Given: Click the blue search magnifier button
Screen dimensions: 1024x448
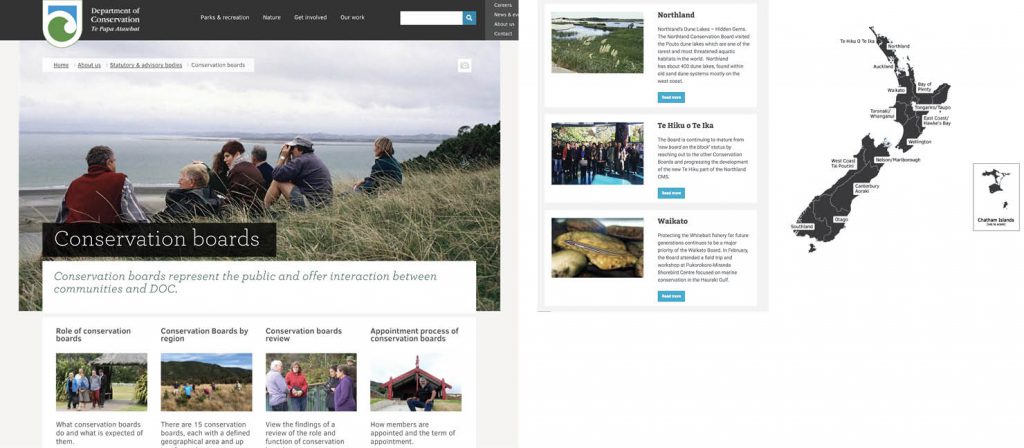Looking at the screenshot, I should (469, 18).
